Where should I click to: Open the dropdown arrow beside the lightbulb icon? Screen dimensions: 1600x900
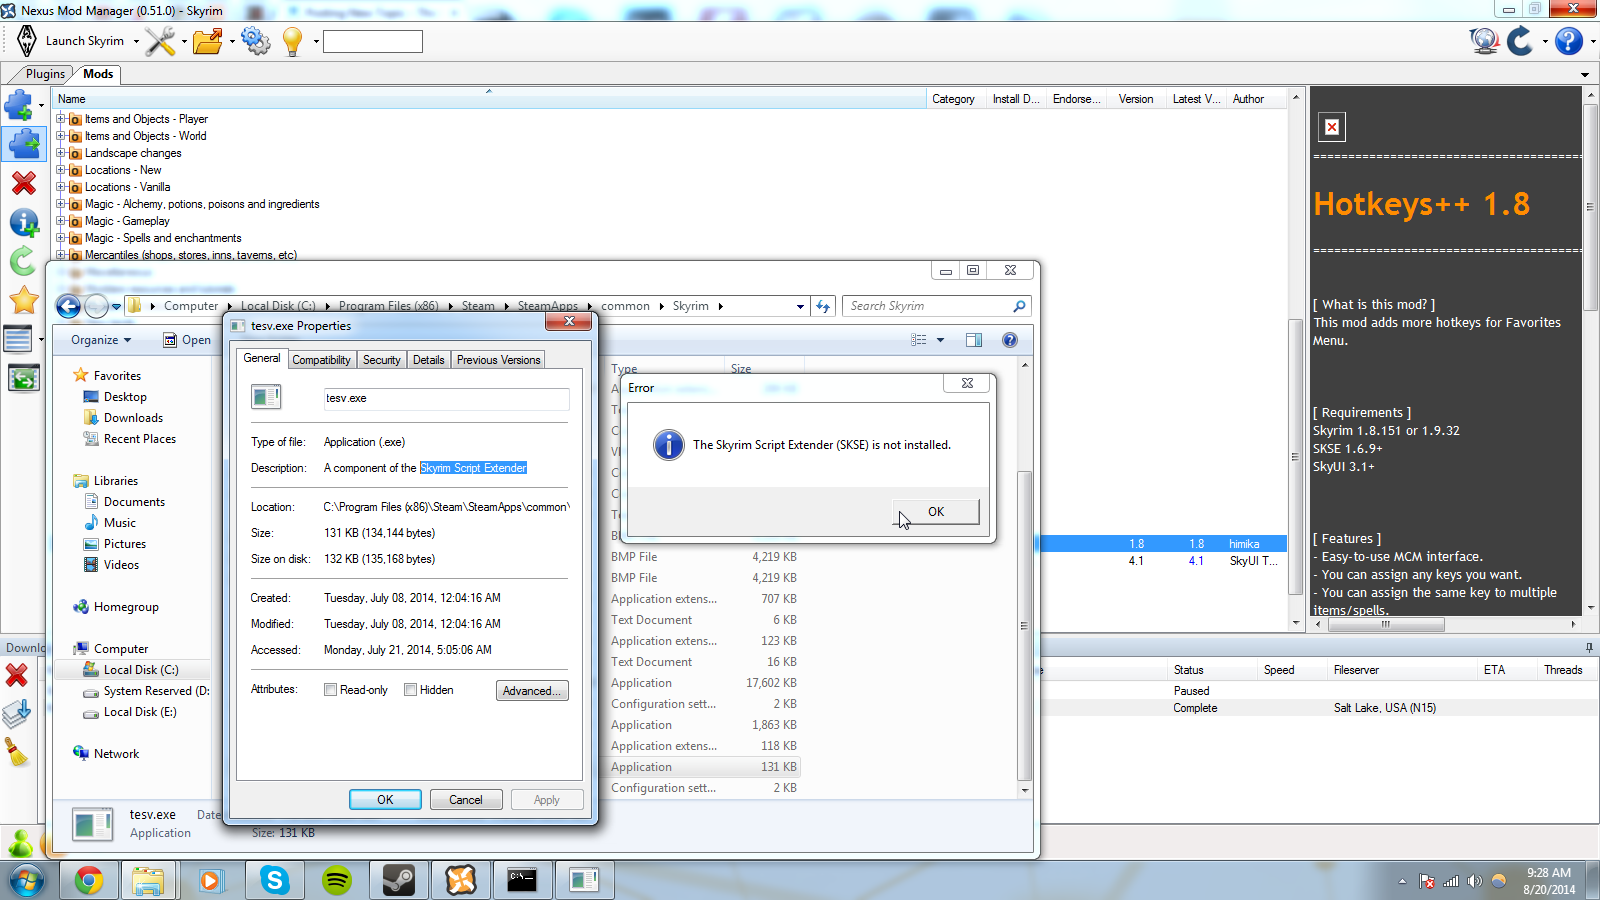pyautogui.click(x=316, y=42)
